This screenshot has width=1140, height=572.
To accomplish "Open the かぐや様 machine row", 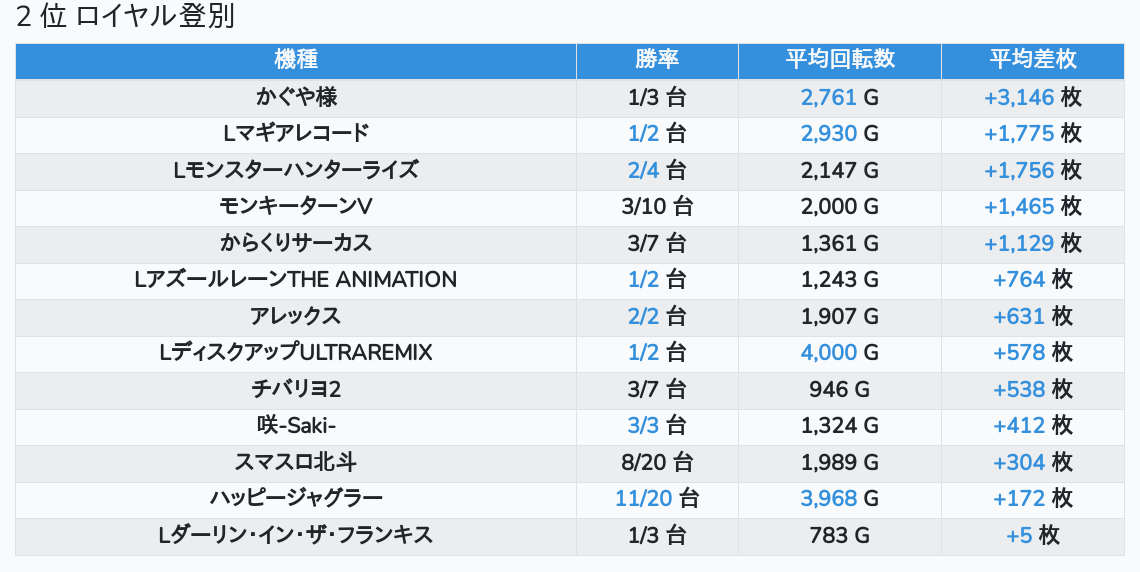I will [296, 97].
